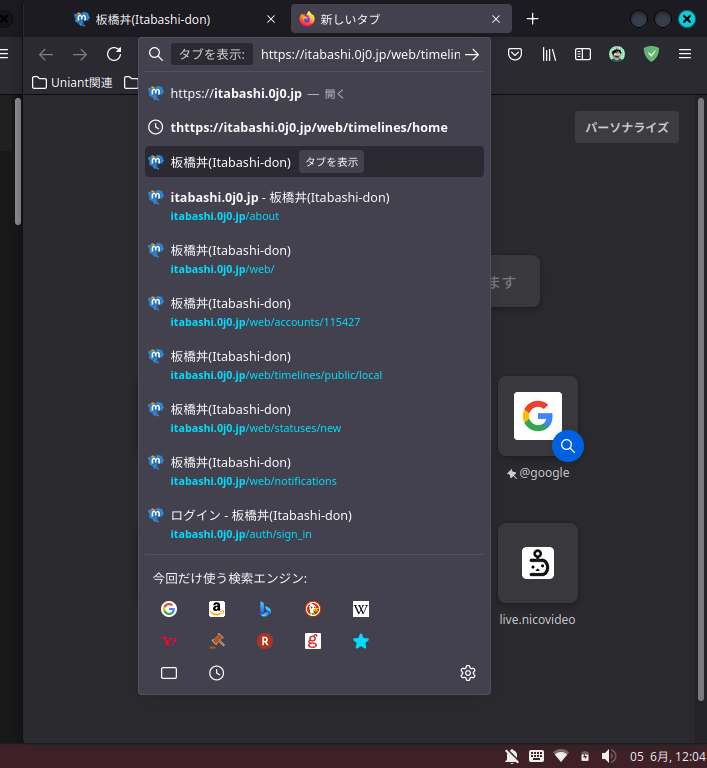The height and width of the screenshot is (768, 707).
Task: Open search settings via the gear icon
Action: (468, 673)
